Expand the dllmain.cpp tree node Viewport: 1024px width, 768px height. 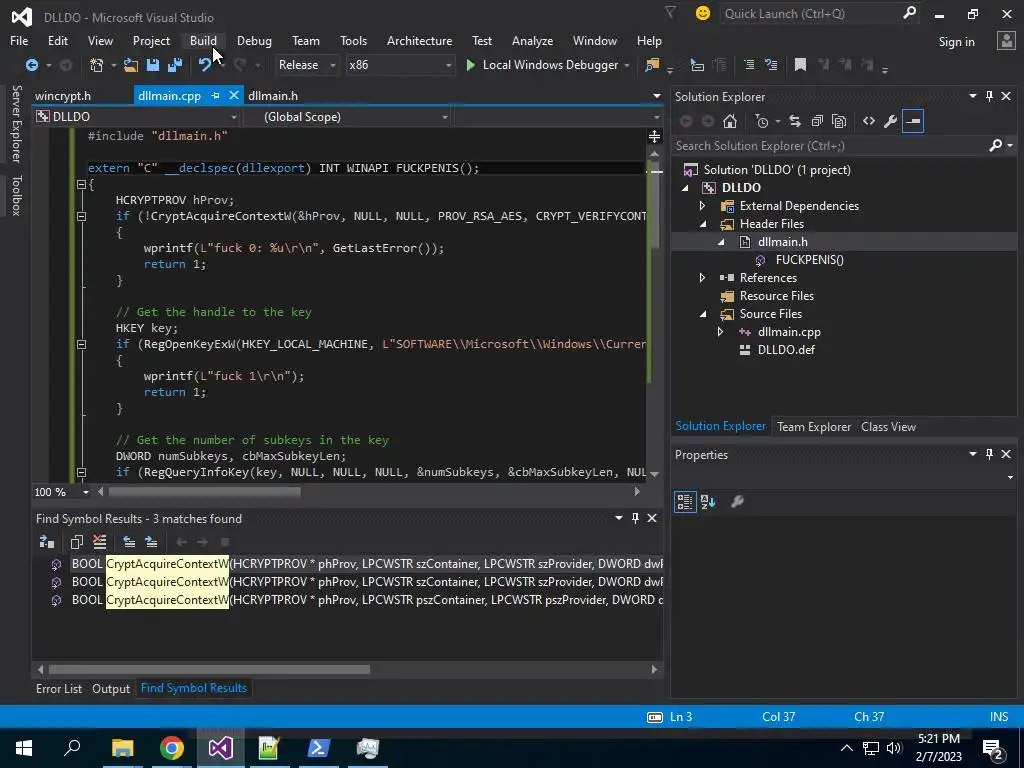(720, 332)
